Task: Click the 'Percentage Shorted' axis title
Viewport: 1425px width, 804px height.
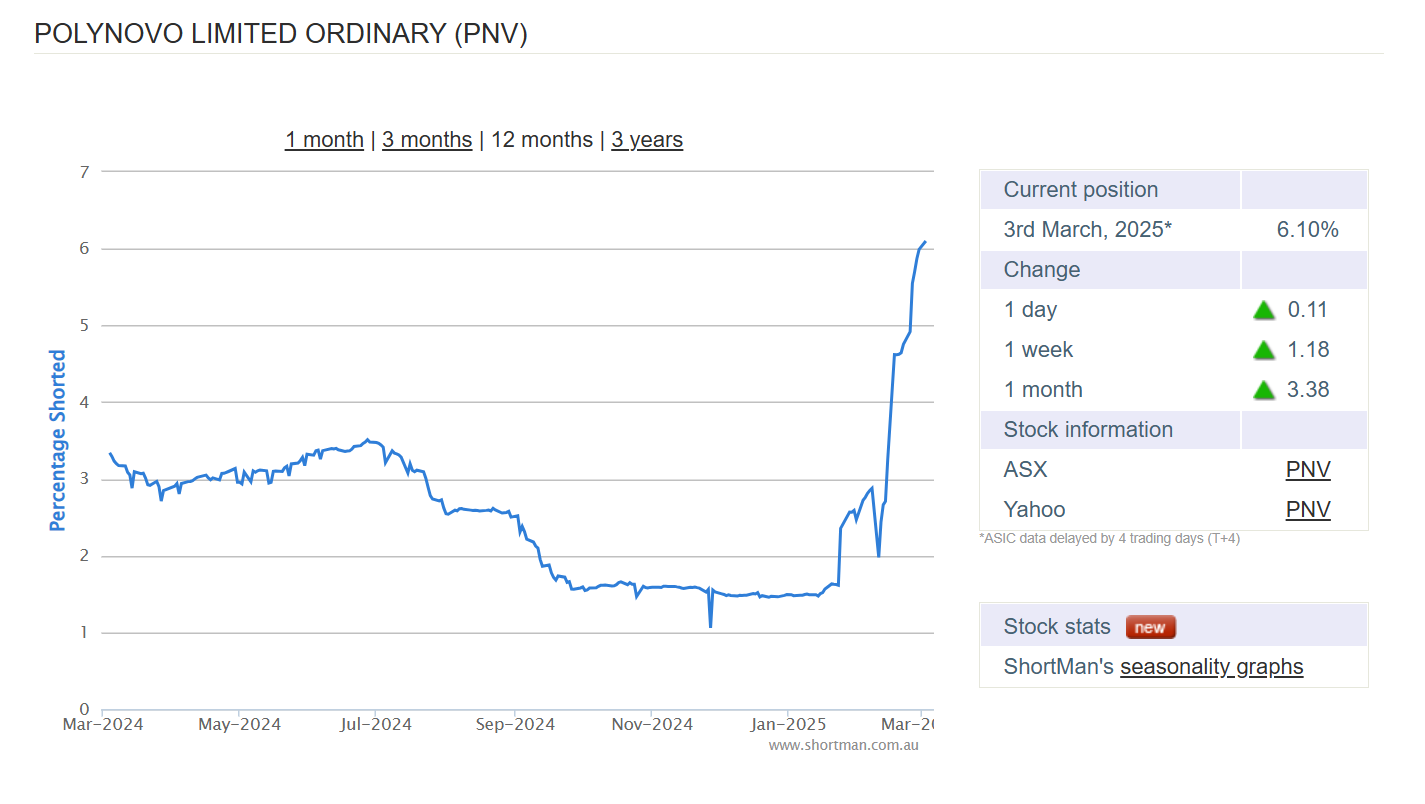Action: (x=58, y=440)
